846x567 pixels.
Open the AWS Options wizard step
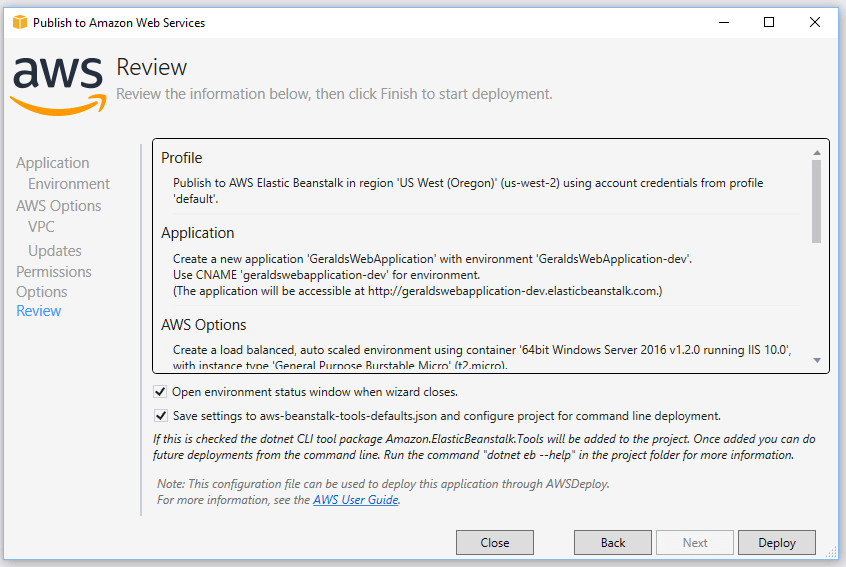tap(59, 206)
